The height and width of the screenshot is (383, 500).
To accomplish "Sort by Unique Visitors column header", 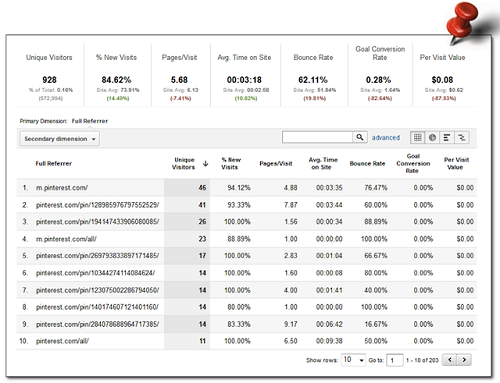I will (x=184, y=163).
